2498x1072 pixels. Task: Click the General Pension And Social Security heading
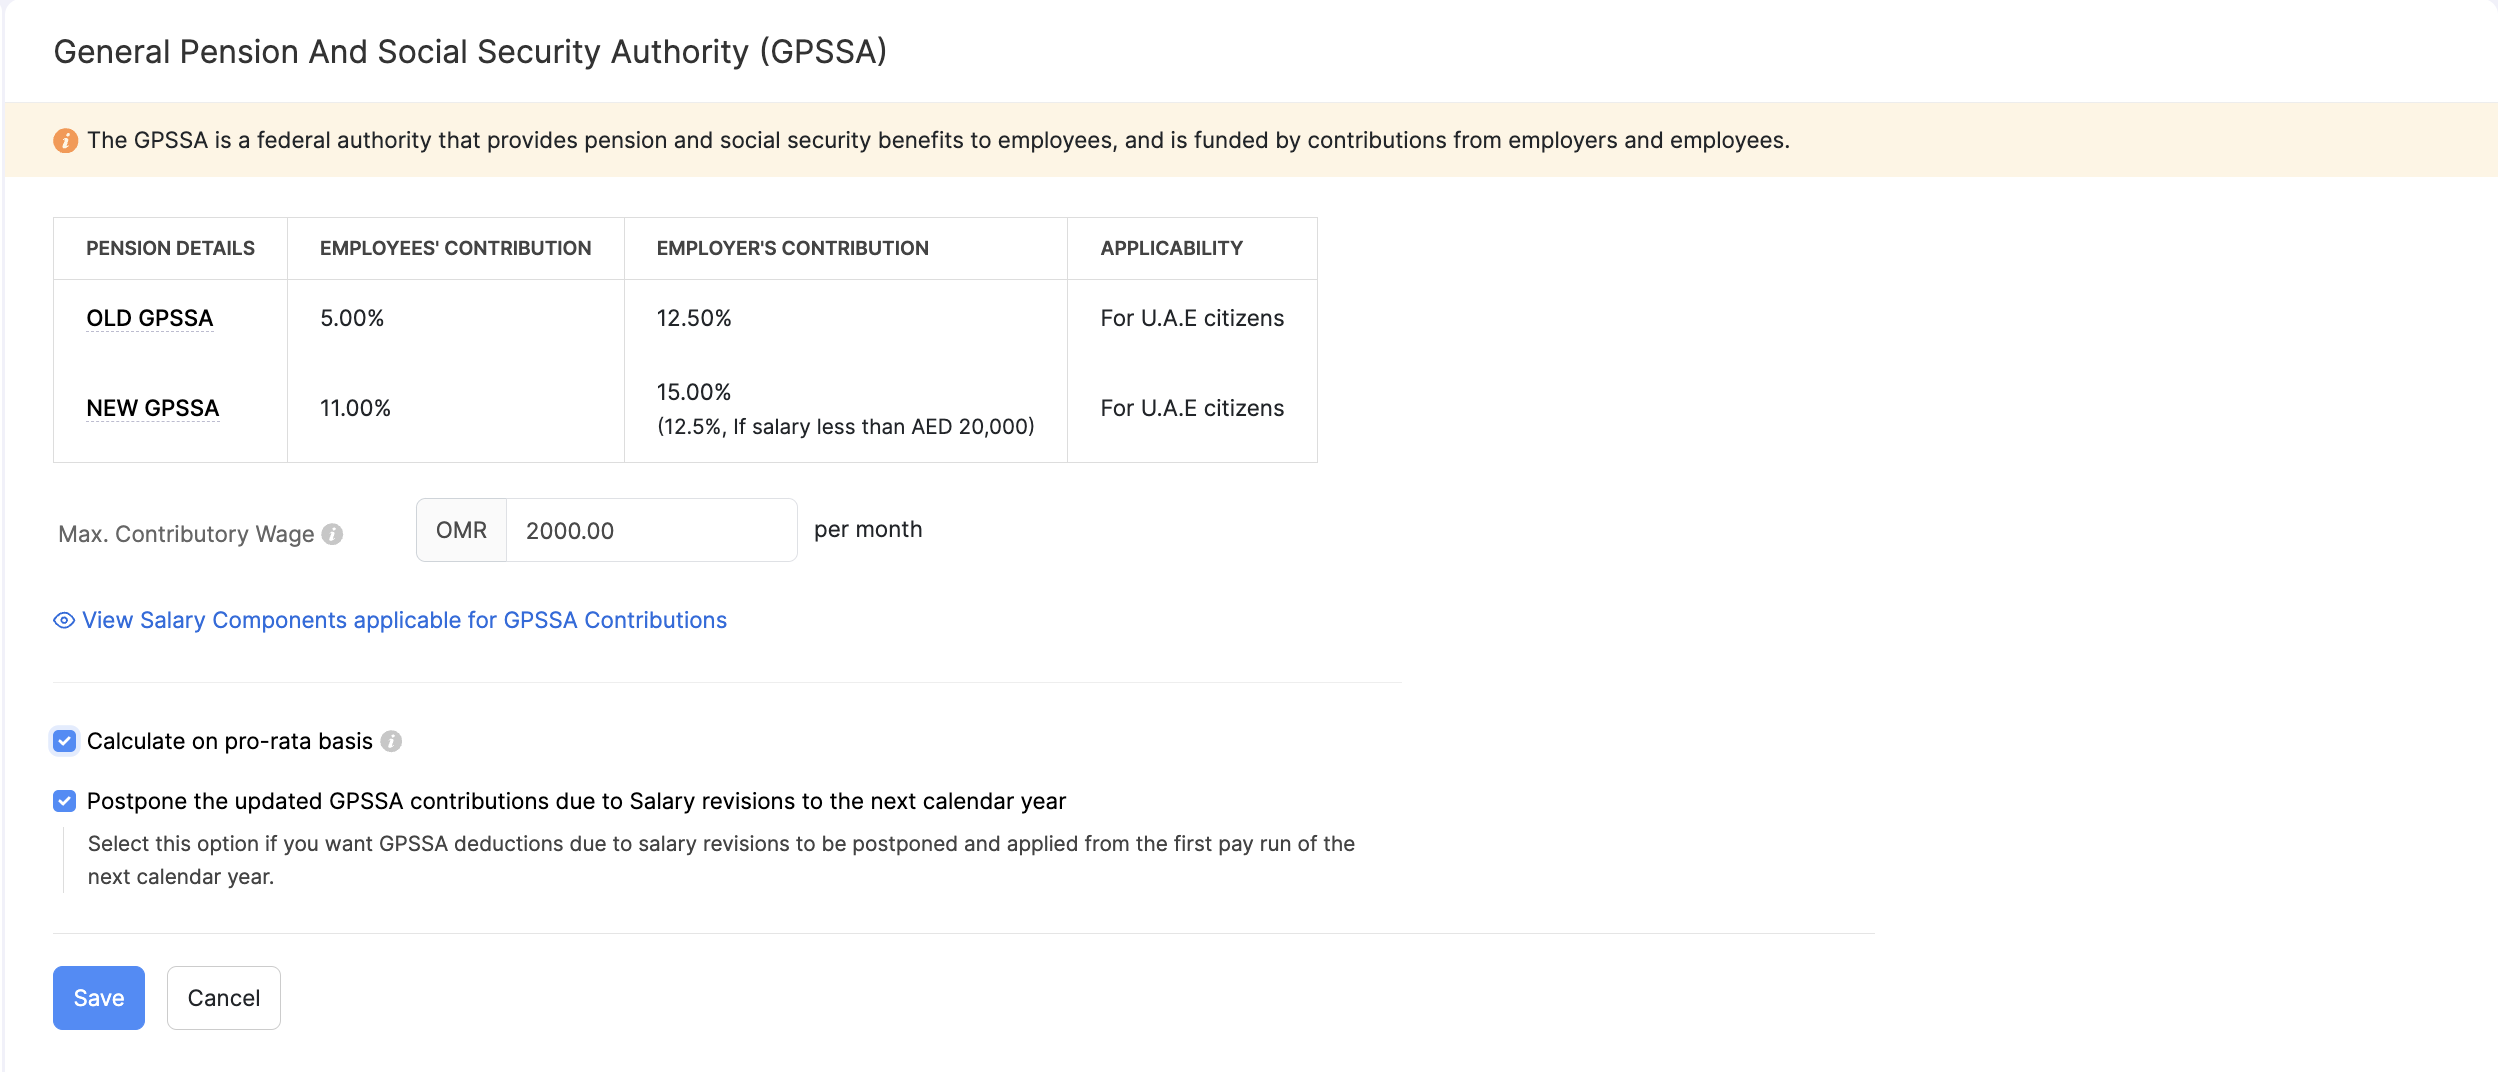click(x=470, y=52)
